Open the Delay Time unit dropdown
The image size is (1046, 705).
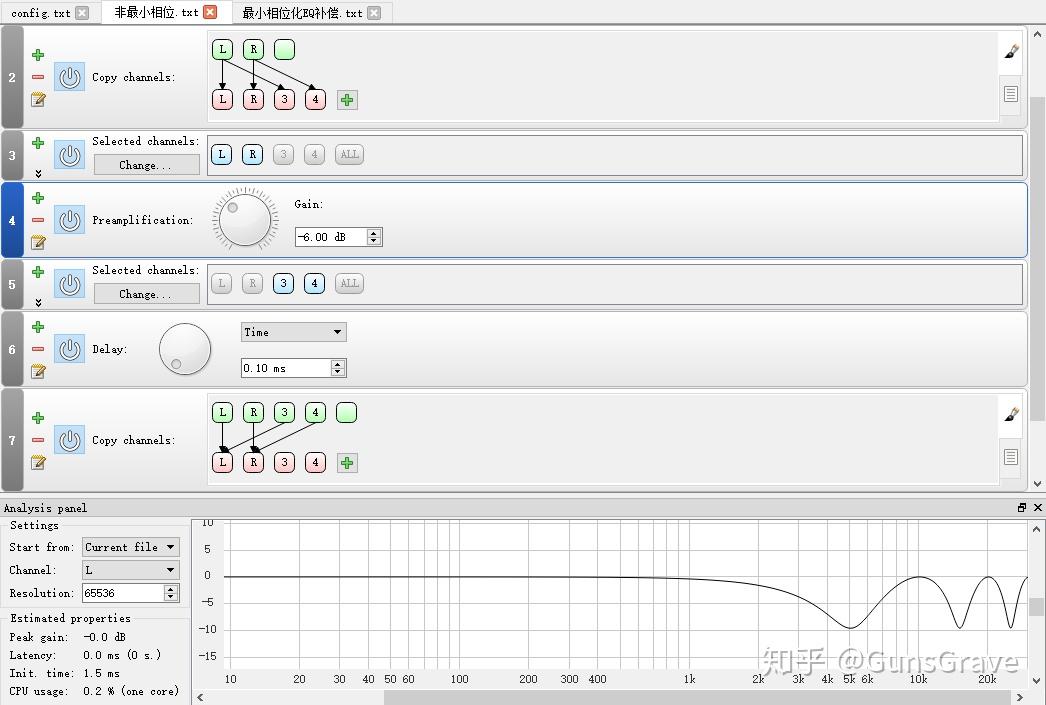[294, 332]
